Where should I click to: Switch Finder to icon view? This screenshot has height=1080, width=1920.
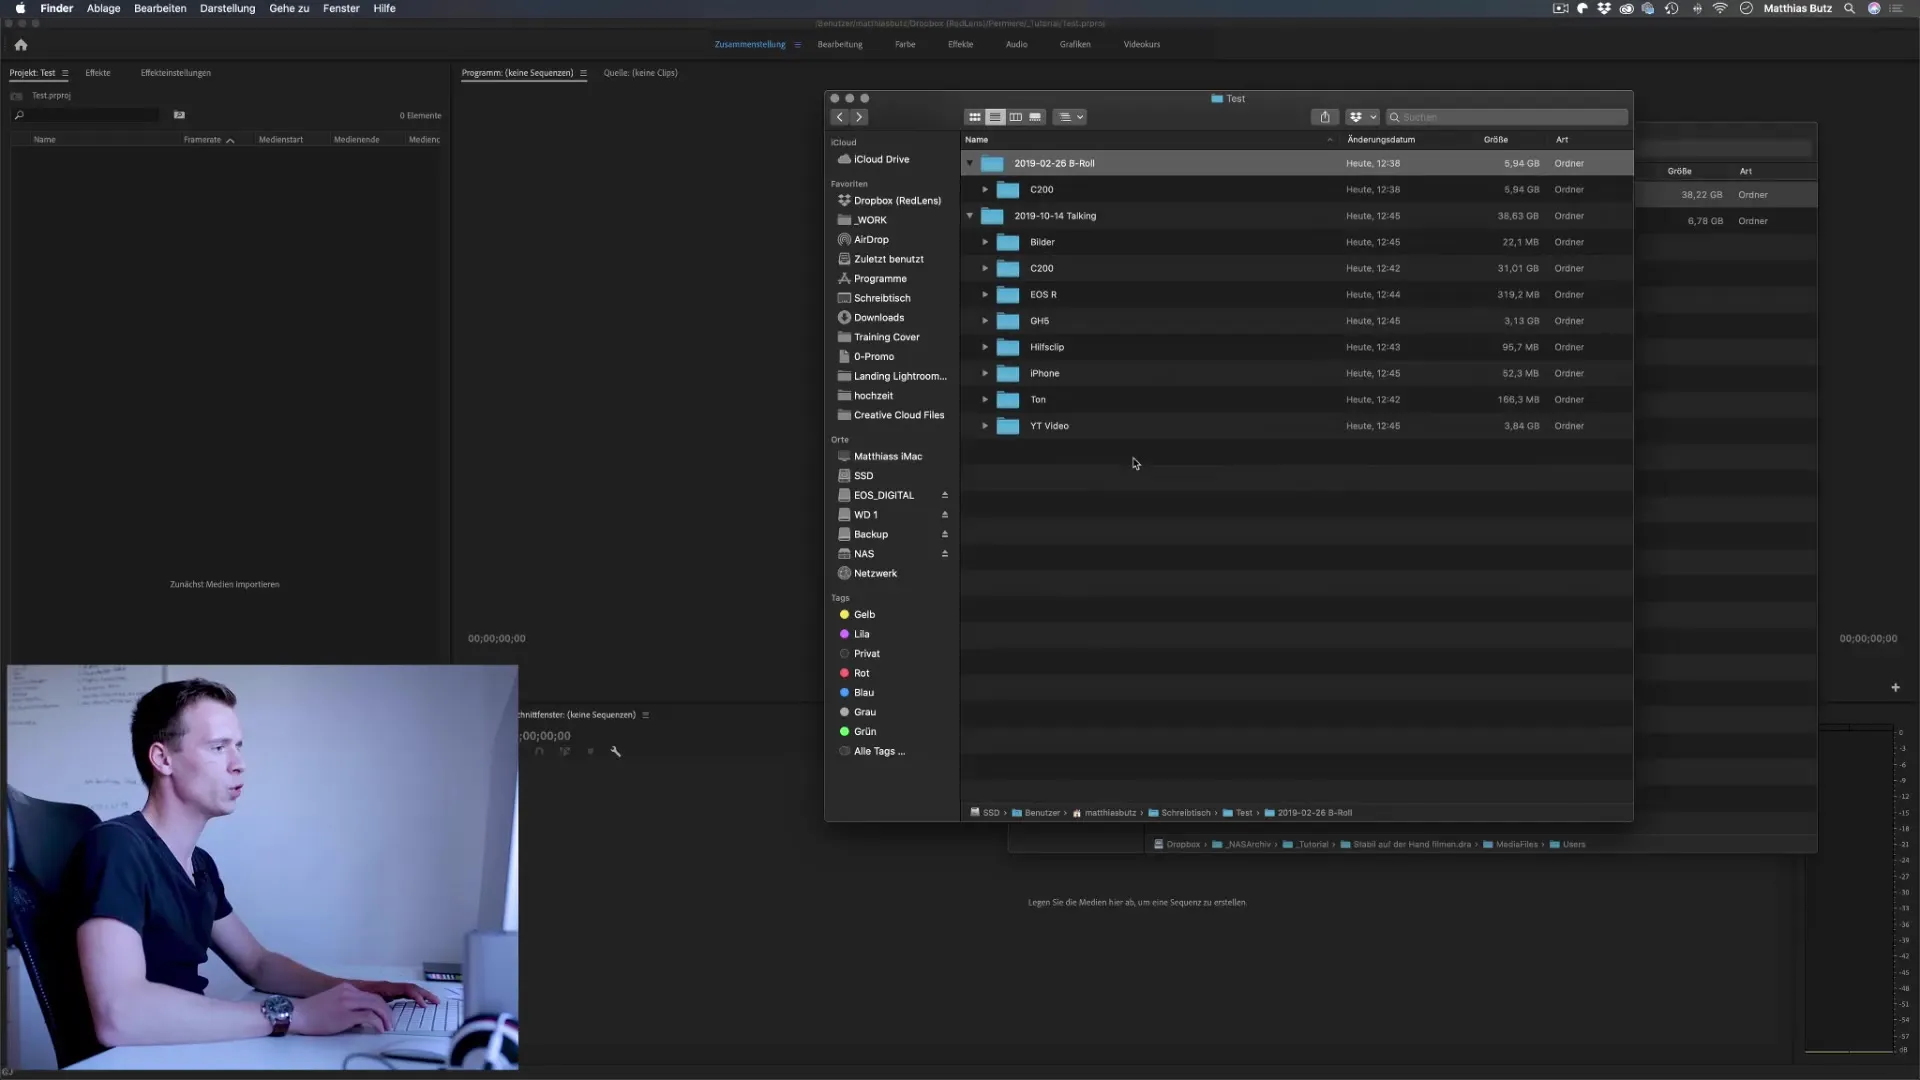point(975,117)
